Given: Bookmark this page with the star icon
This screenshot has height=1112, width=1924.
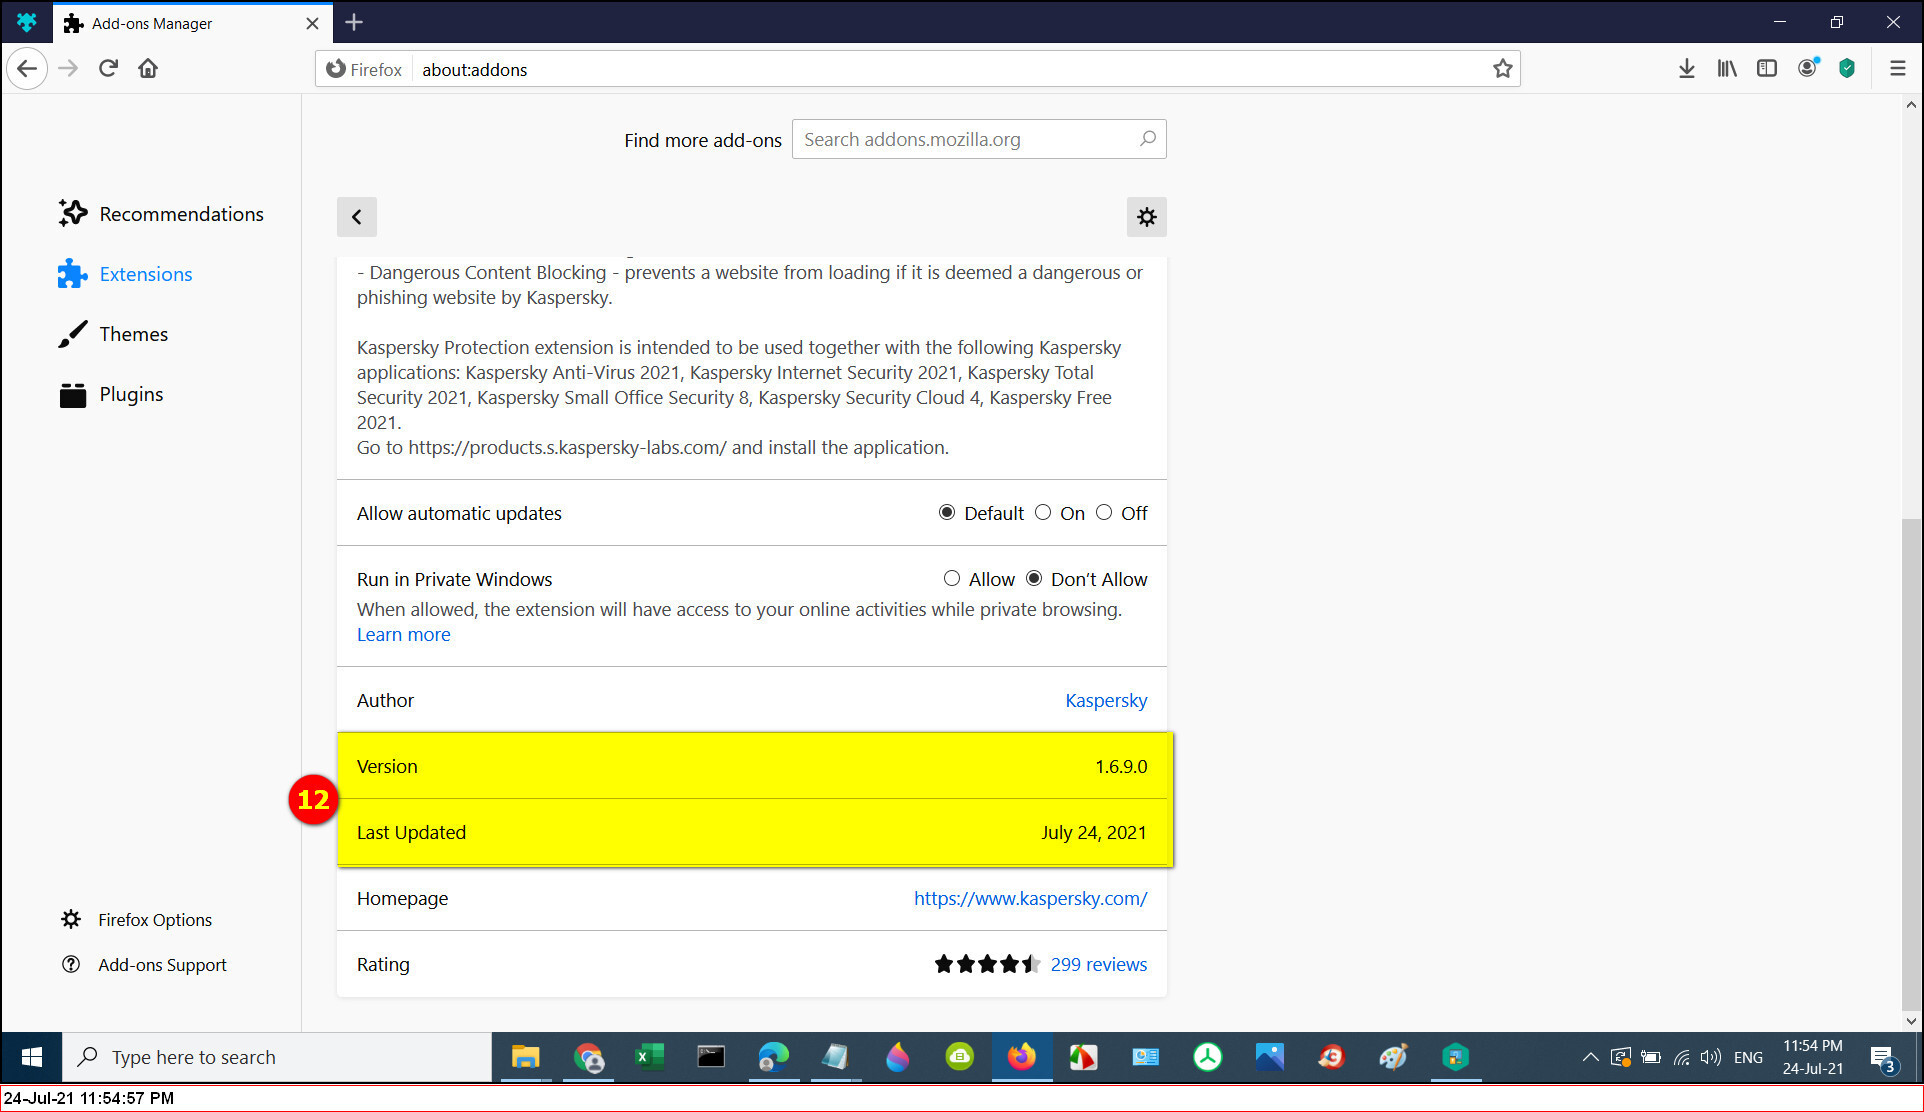Looking at the screenshot, I should pyautogui.click(x=1502, y=69).
